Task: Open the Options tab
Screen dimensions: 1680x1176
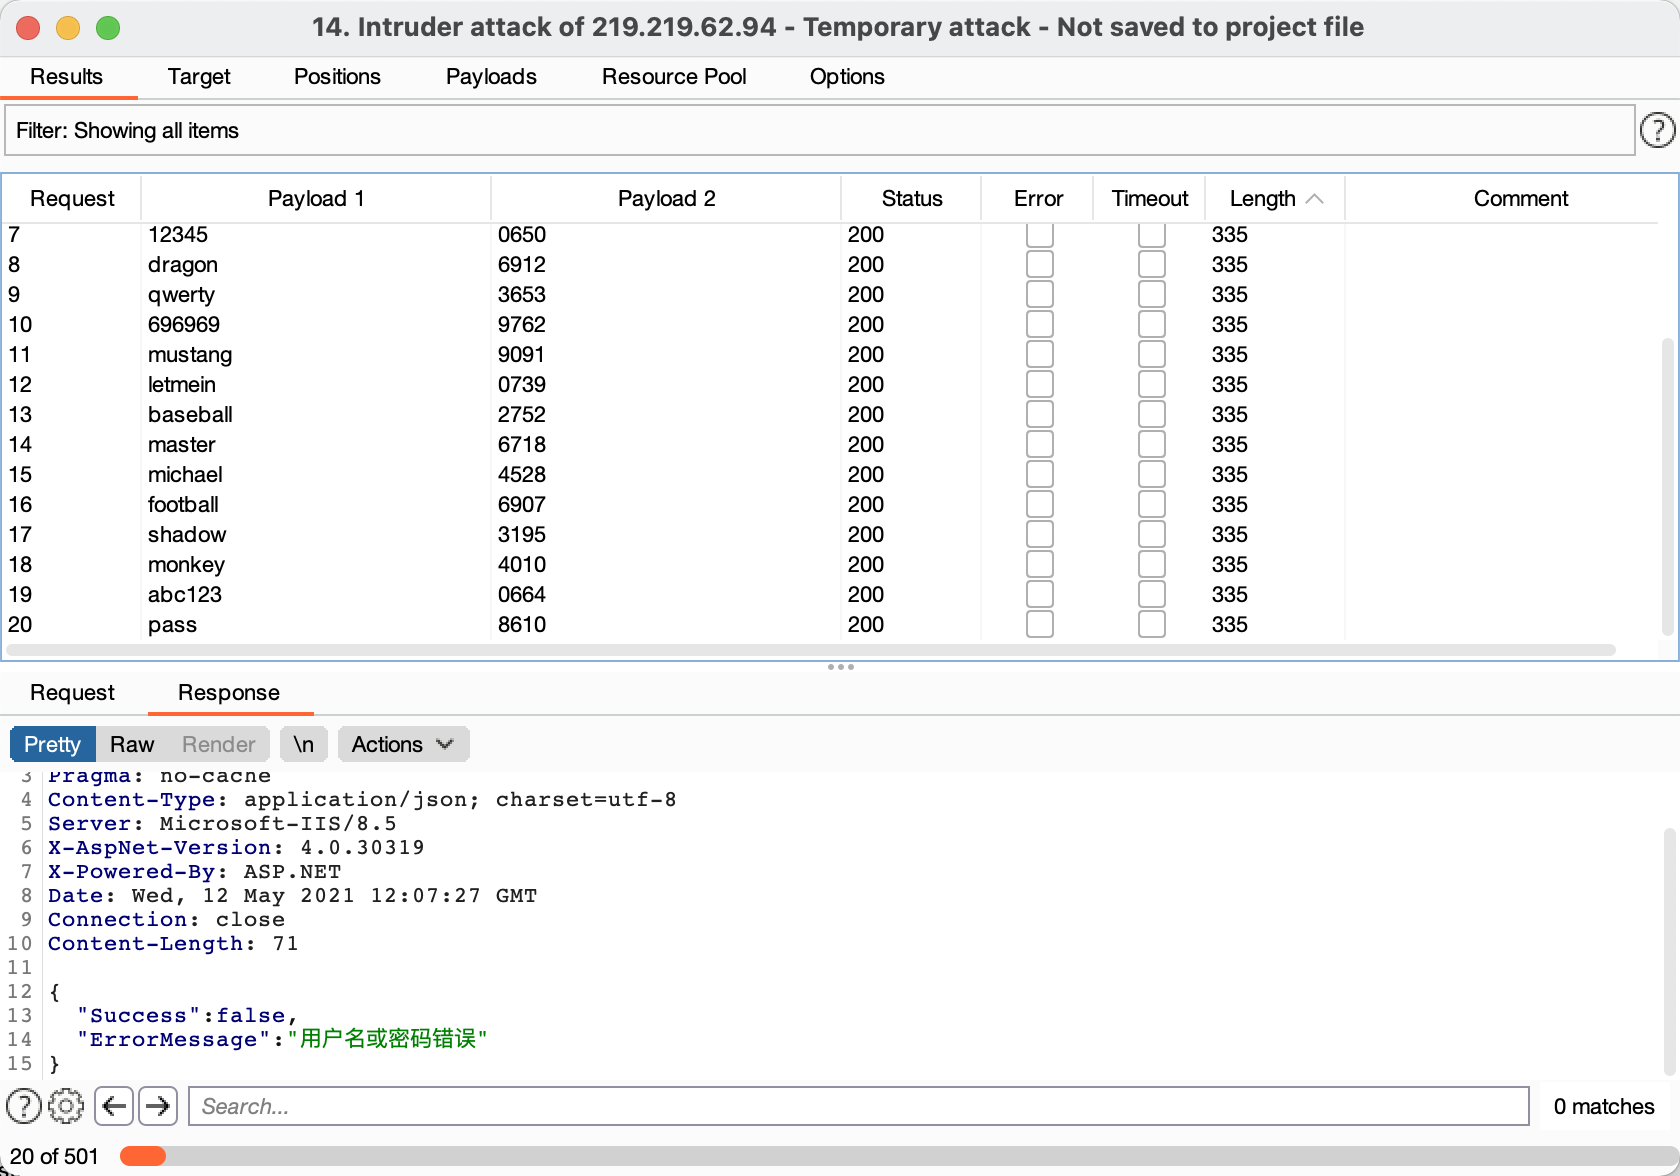Action: click(847, 77)
